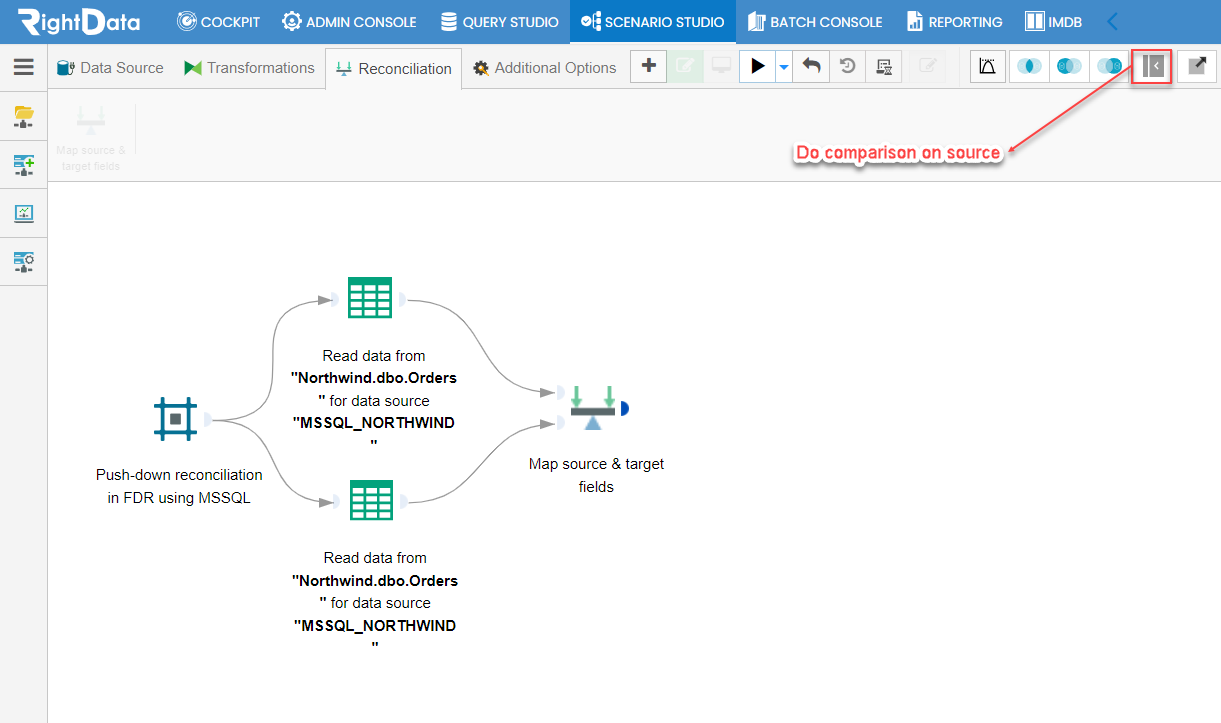This screenshot has height=723, width=1221.
Task: Click the 'Push-down reconciliation in FDR using MSSQL' label
Action: point(179,486)
